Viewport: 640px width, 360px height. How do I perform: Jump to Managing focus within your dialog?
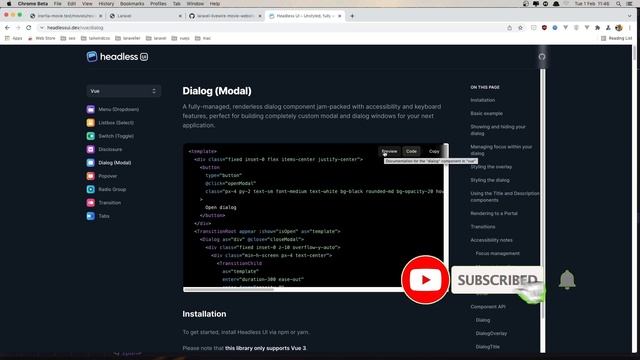[501, 150]
